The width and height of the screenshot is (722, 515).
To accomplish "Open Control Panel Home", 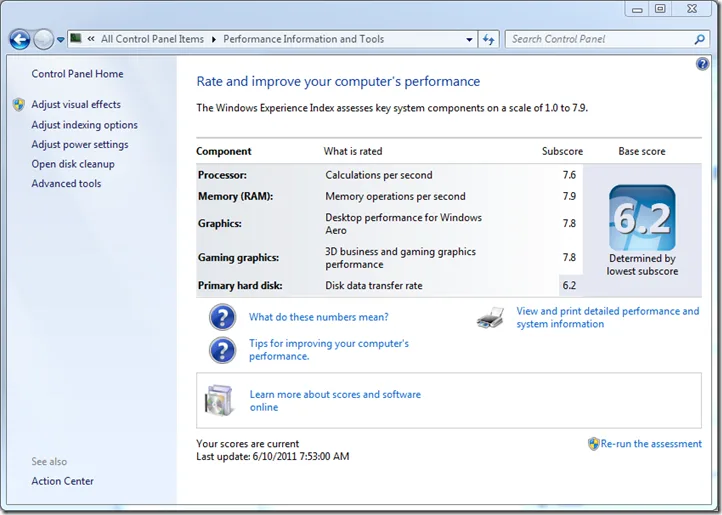I will (77, 74).
